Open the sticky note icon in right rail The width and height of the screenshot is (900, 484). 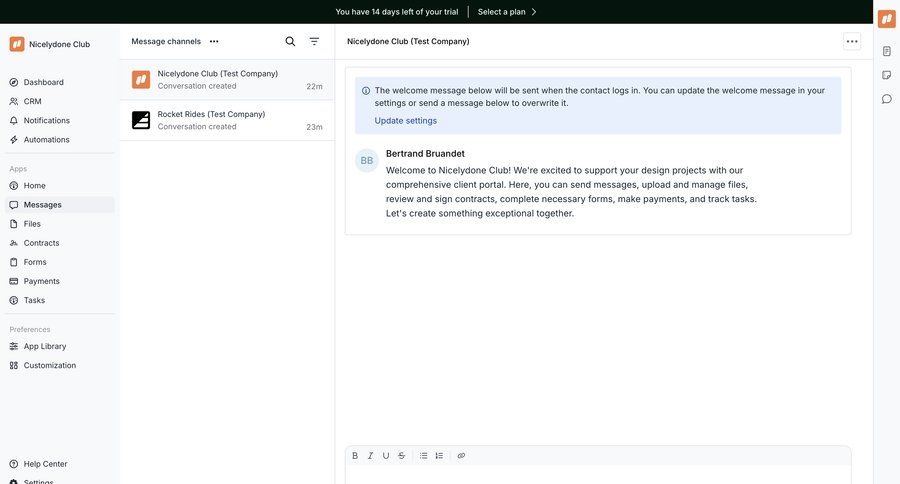(887, 75)
